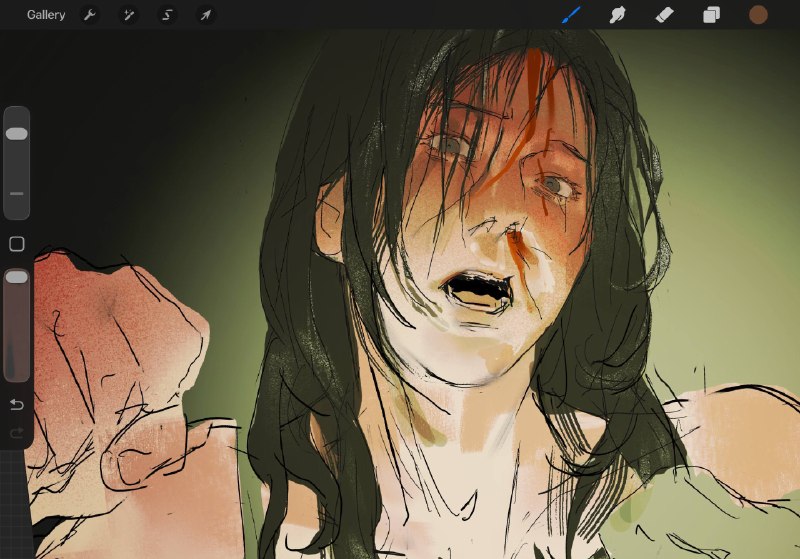Tap the square modify button in sidebar
Screen dimensions: 800x559
(17, 244)
